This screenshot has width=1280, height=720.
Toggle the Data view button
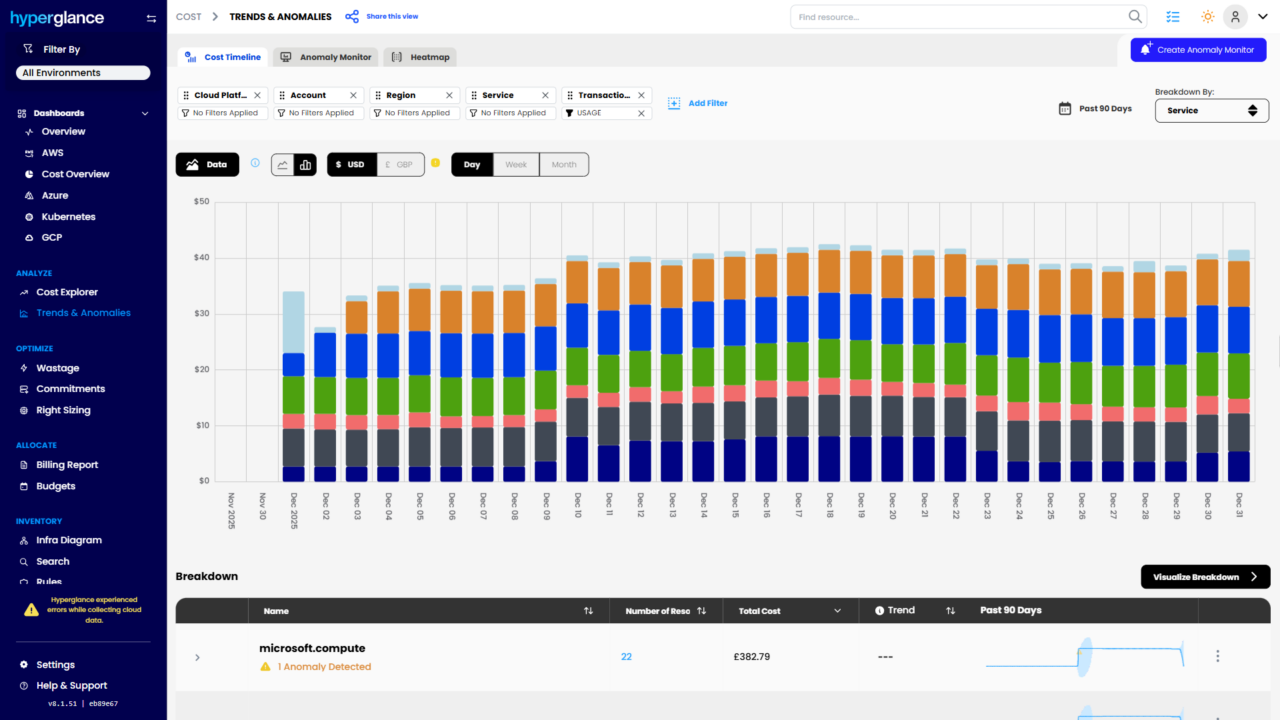(207, 165)
